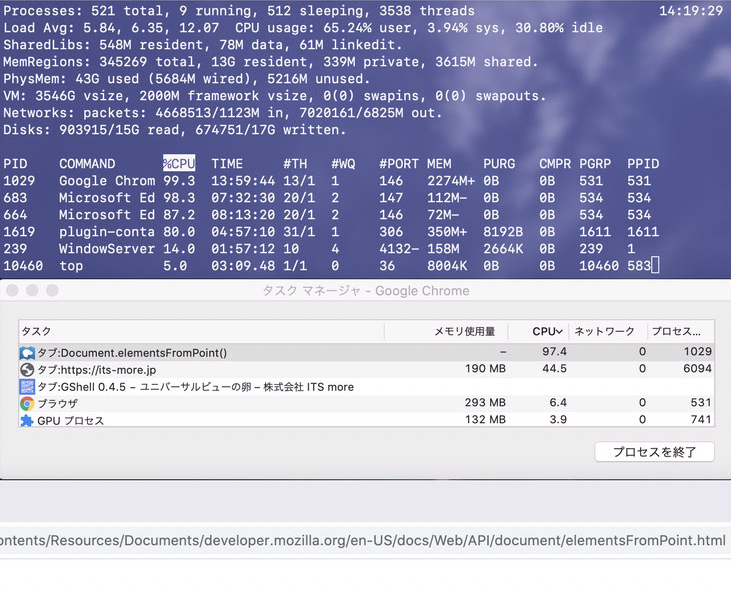Click the globe icon for its-more.jp tab
This screenshot has height=606, width=731.
(27, 369)
